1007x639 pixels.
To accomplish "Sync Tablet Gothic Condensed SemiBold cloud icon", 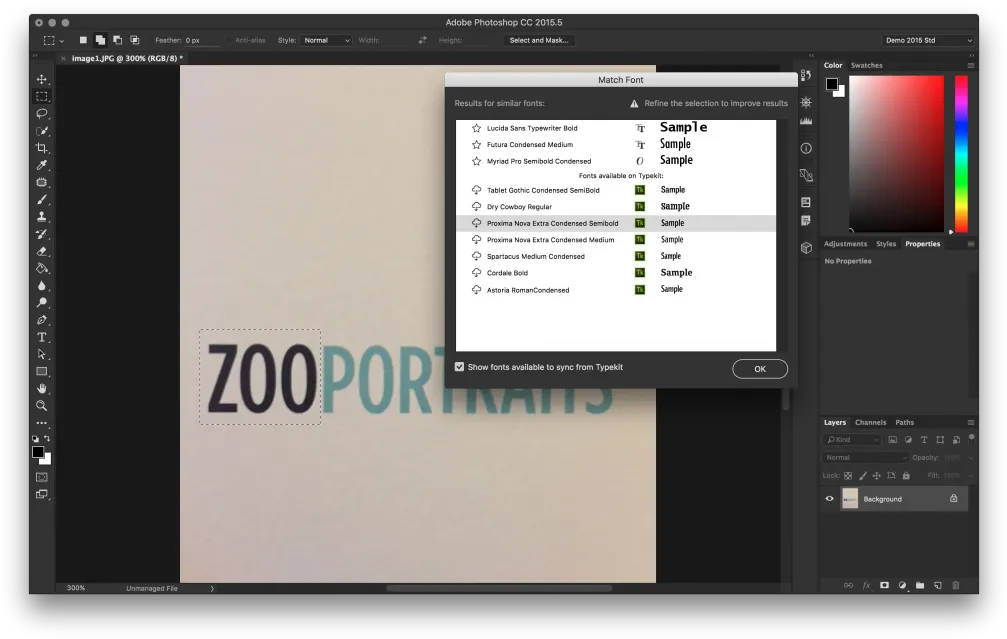I will coord(477,190).
